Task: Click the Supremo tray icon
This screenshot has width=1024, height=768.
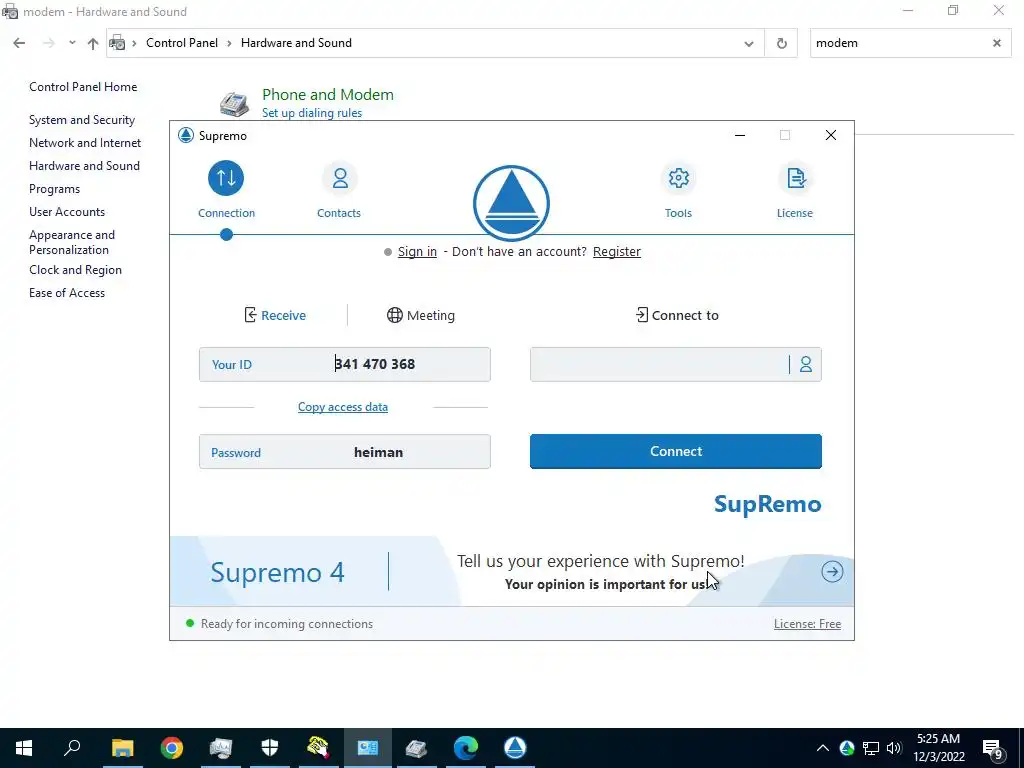Action: tap(847, 748)
